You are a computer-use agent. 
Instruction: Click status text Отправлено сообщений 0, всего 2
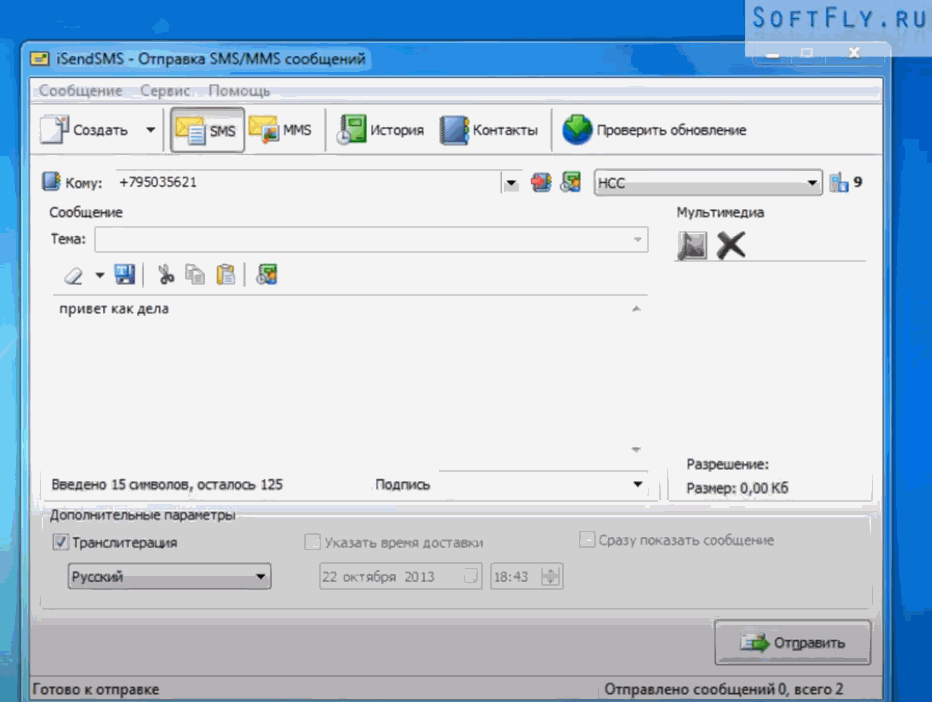[x=723, y=690]
